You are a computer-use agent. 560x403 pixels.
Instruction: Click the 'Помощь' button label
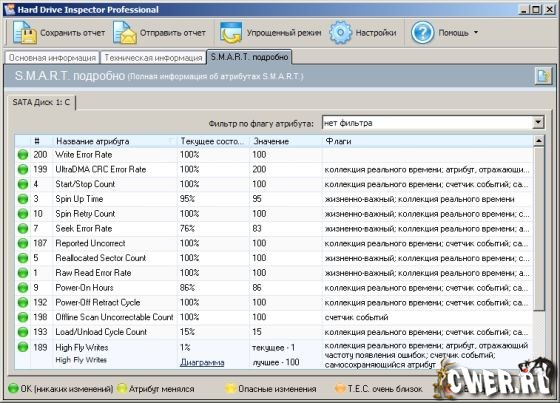[453, 33]
